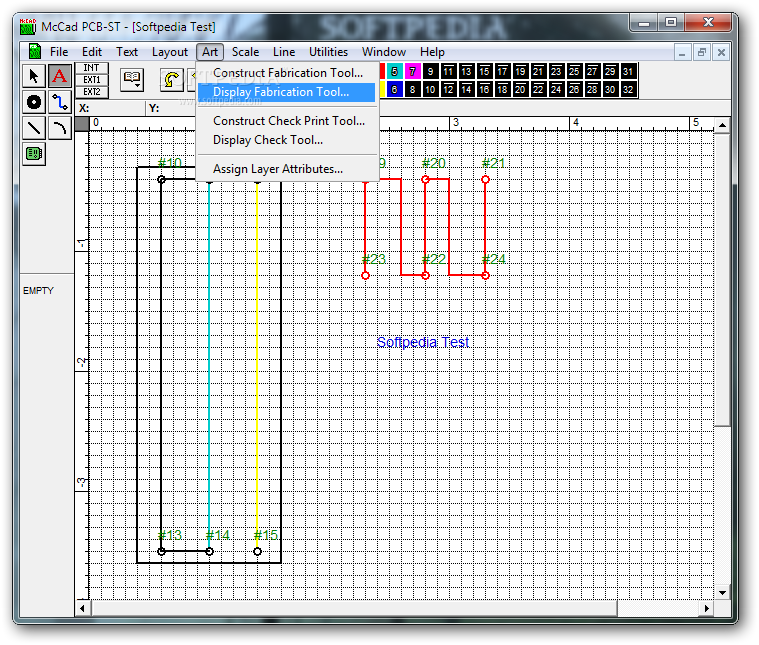This screenshot has width=759, height=645.
Task: Open the Utilities menu
Action: 328,52
